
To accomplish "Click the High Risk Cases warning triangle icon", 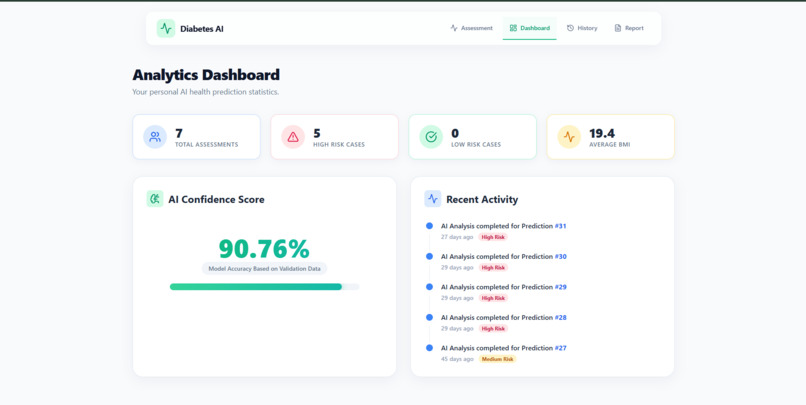I will (293, 137).
